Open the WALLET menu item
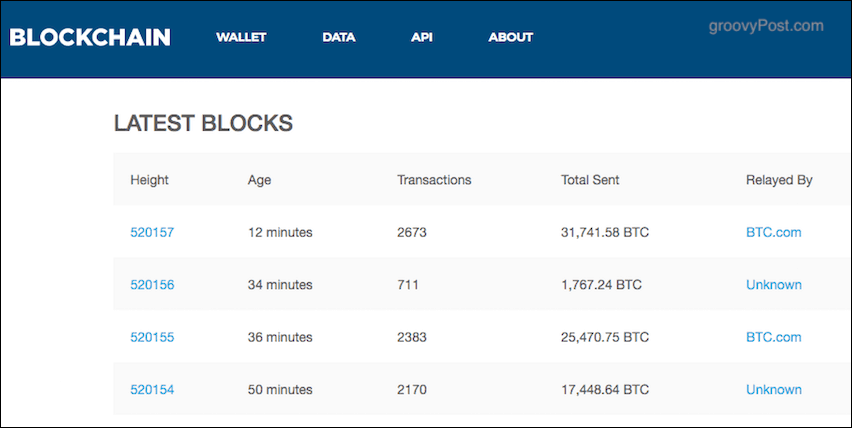The width and height of the screenshot is (852, 428). (241, 37)
